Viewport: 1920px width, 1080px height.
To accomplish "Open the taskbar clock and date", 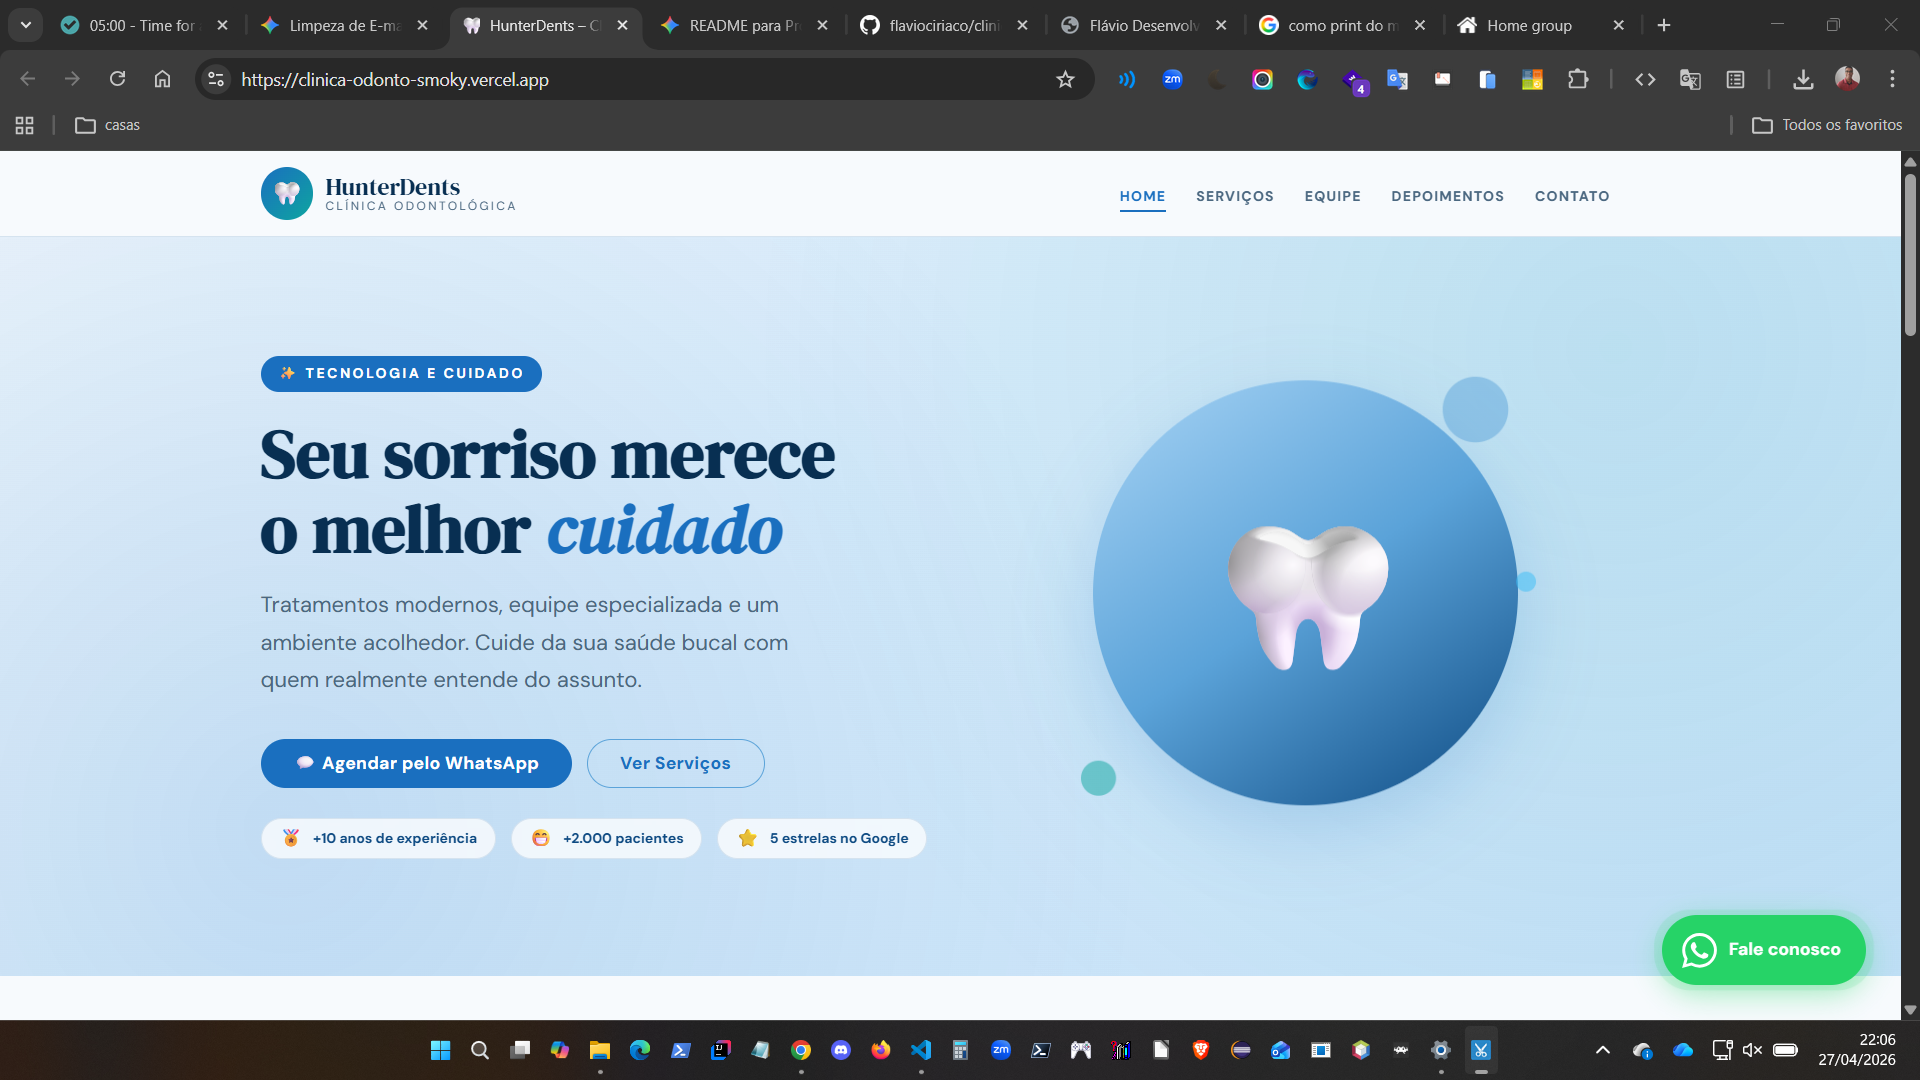I will pos(1857,1050).
